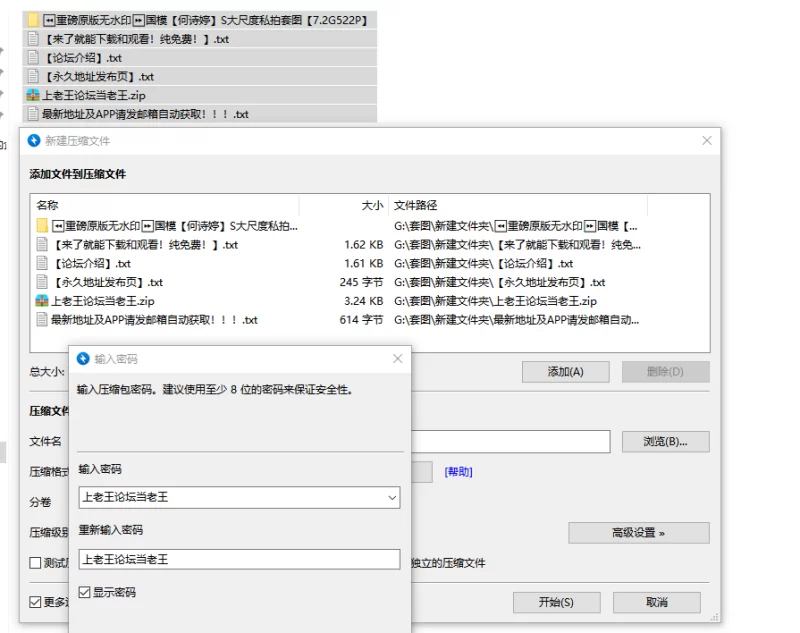Image resolution: width=800 pixels, height=633 pixels.
Task: Click the folder icon in the dialog's 名称 list
Action: [42, 225]
